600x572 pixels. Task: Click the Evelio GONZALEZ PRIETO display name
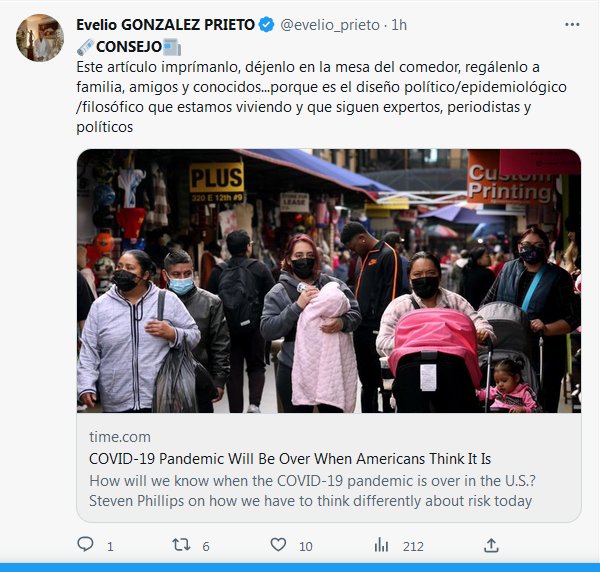coord(165,25)
